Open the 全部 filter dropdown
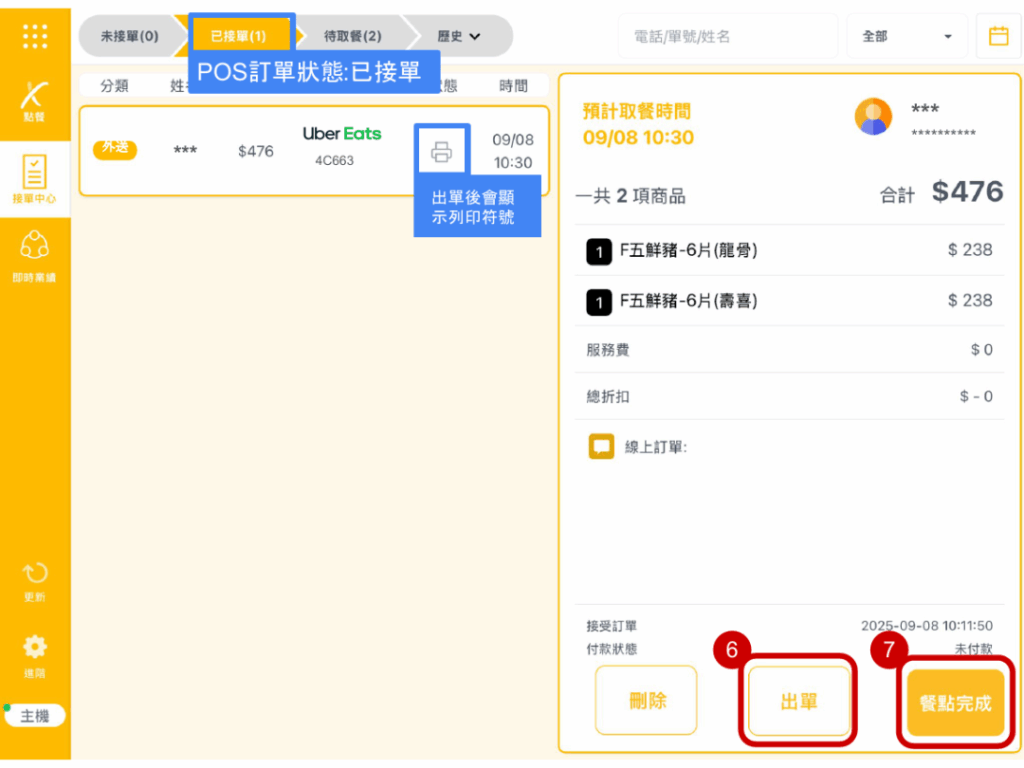This screenshot has height=768, width=1024. tap(906, 36)
